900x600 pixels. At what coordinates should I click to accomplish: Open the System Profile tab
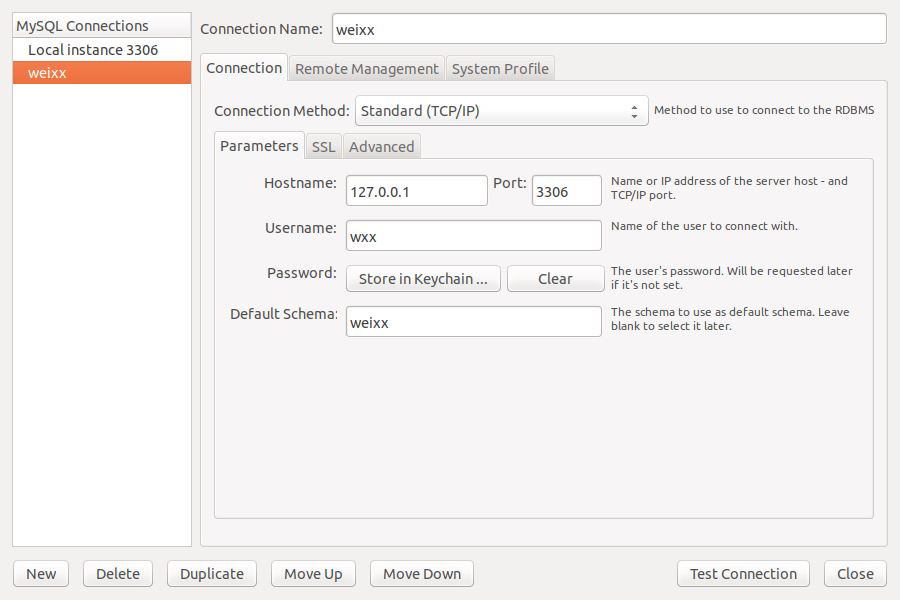pyautogui.click(x=500, y=69)
